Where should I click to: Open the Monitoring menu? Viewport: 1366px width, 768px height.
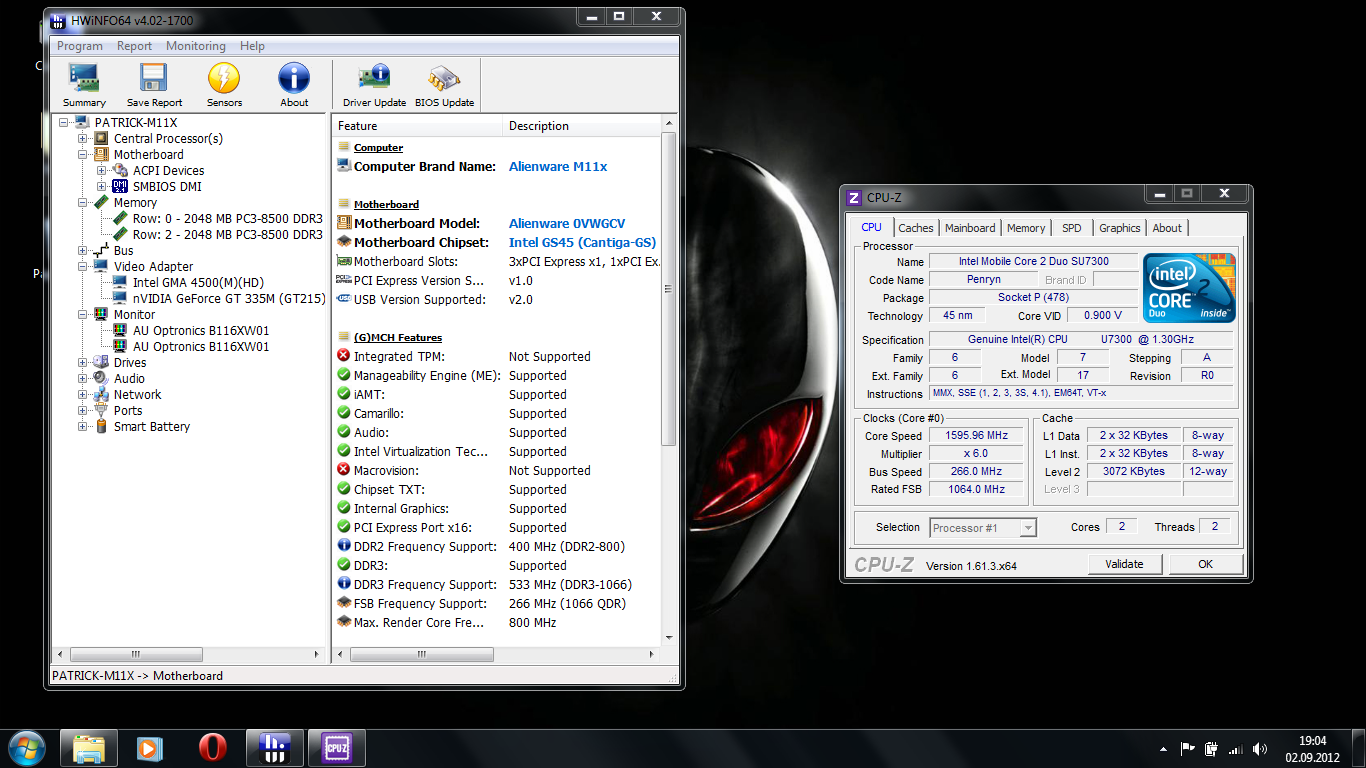click(x=196, y=46)
